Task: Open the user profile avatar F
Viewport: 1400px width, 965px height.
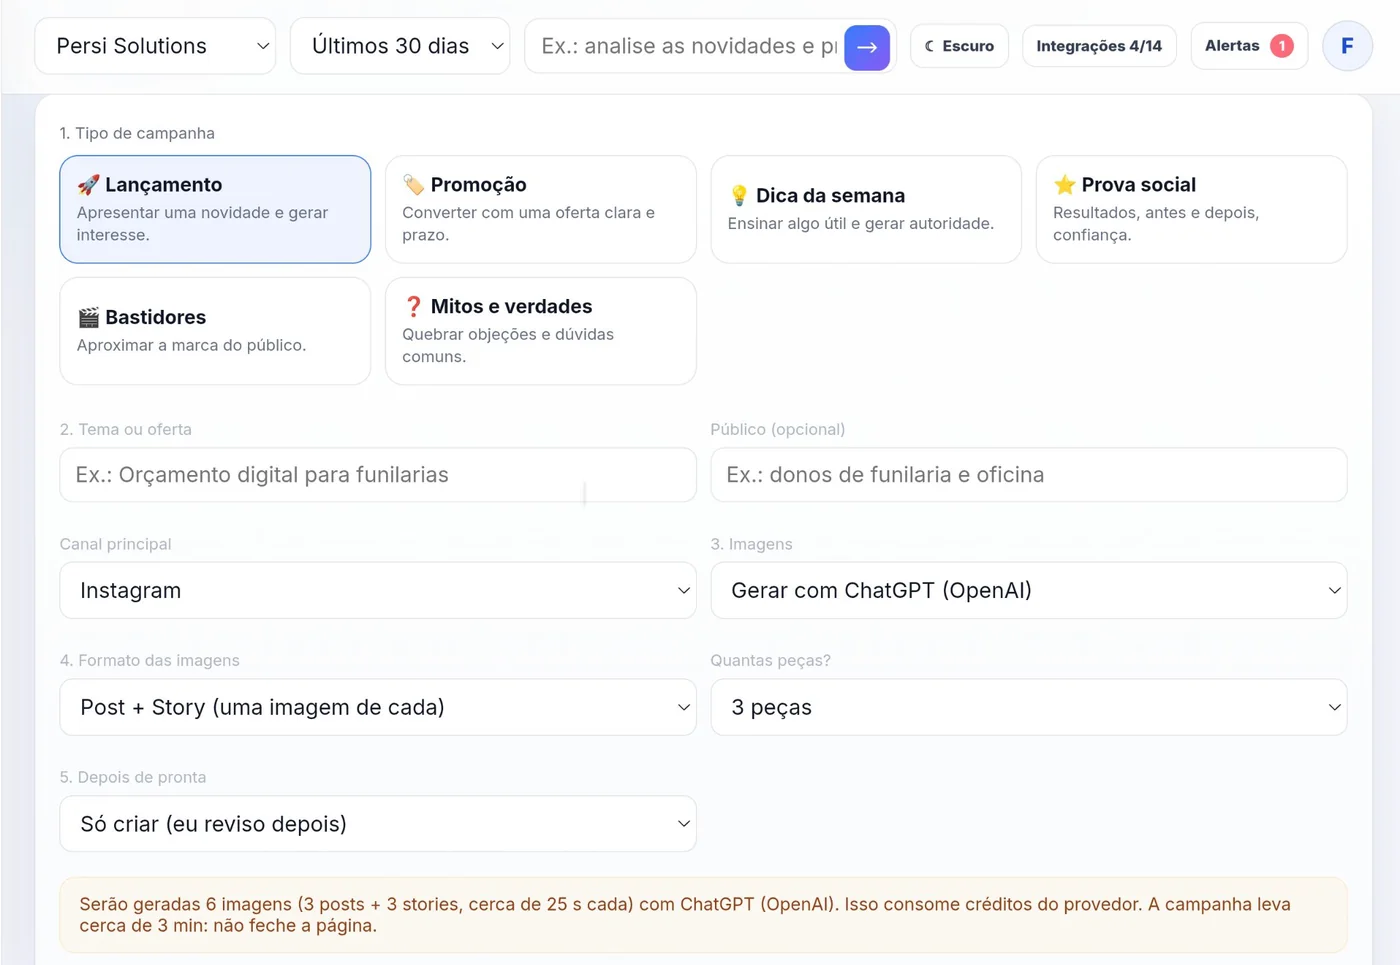Action: (1347, 46)
